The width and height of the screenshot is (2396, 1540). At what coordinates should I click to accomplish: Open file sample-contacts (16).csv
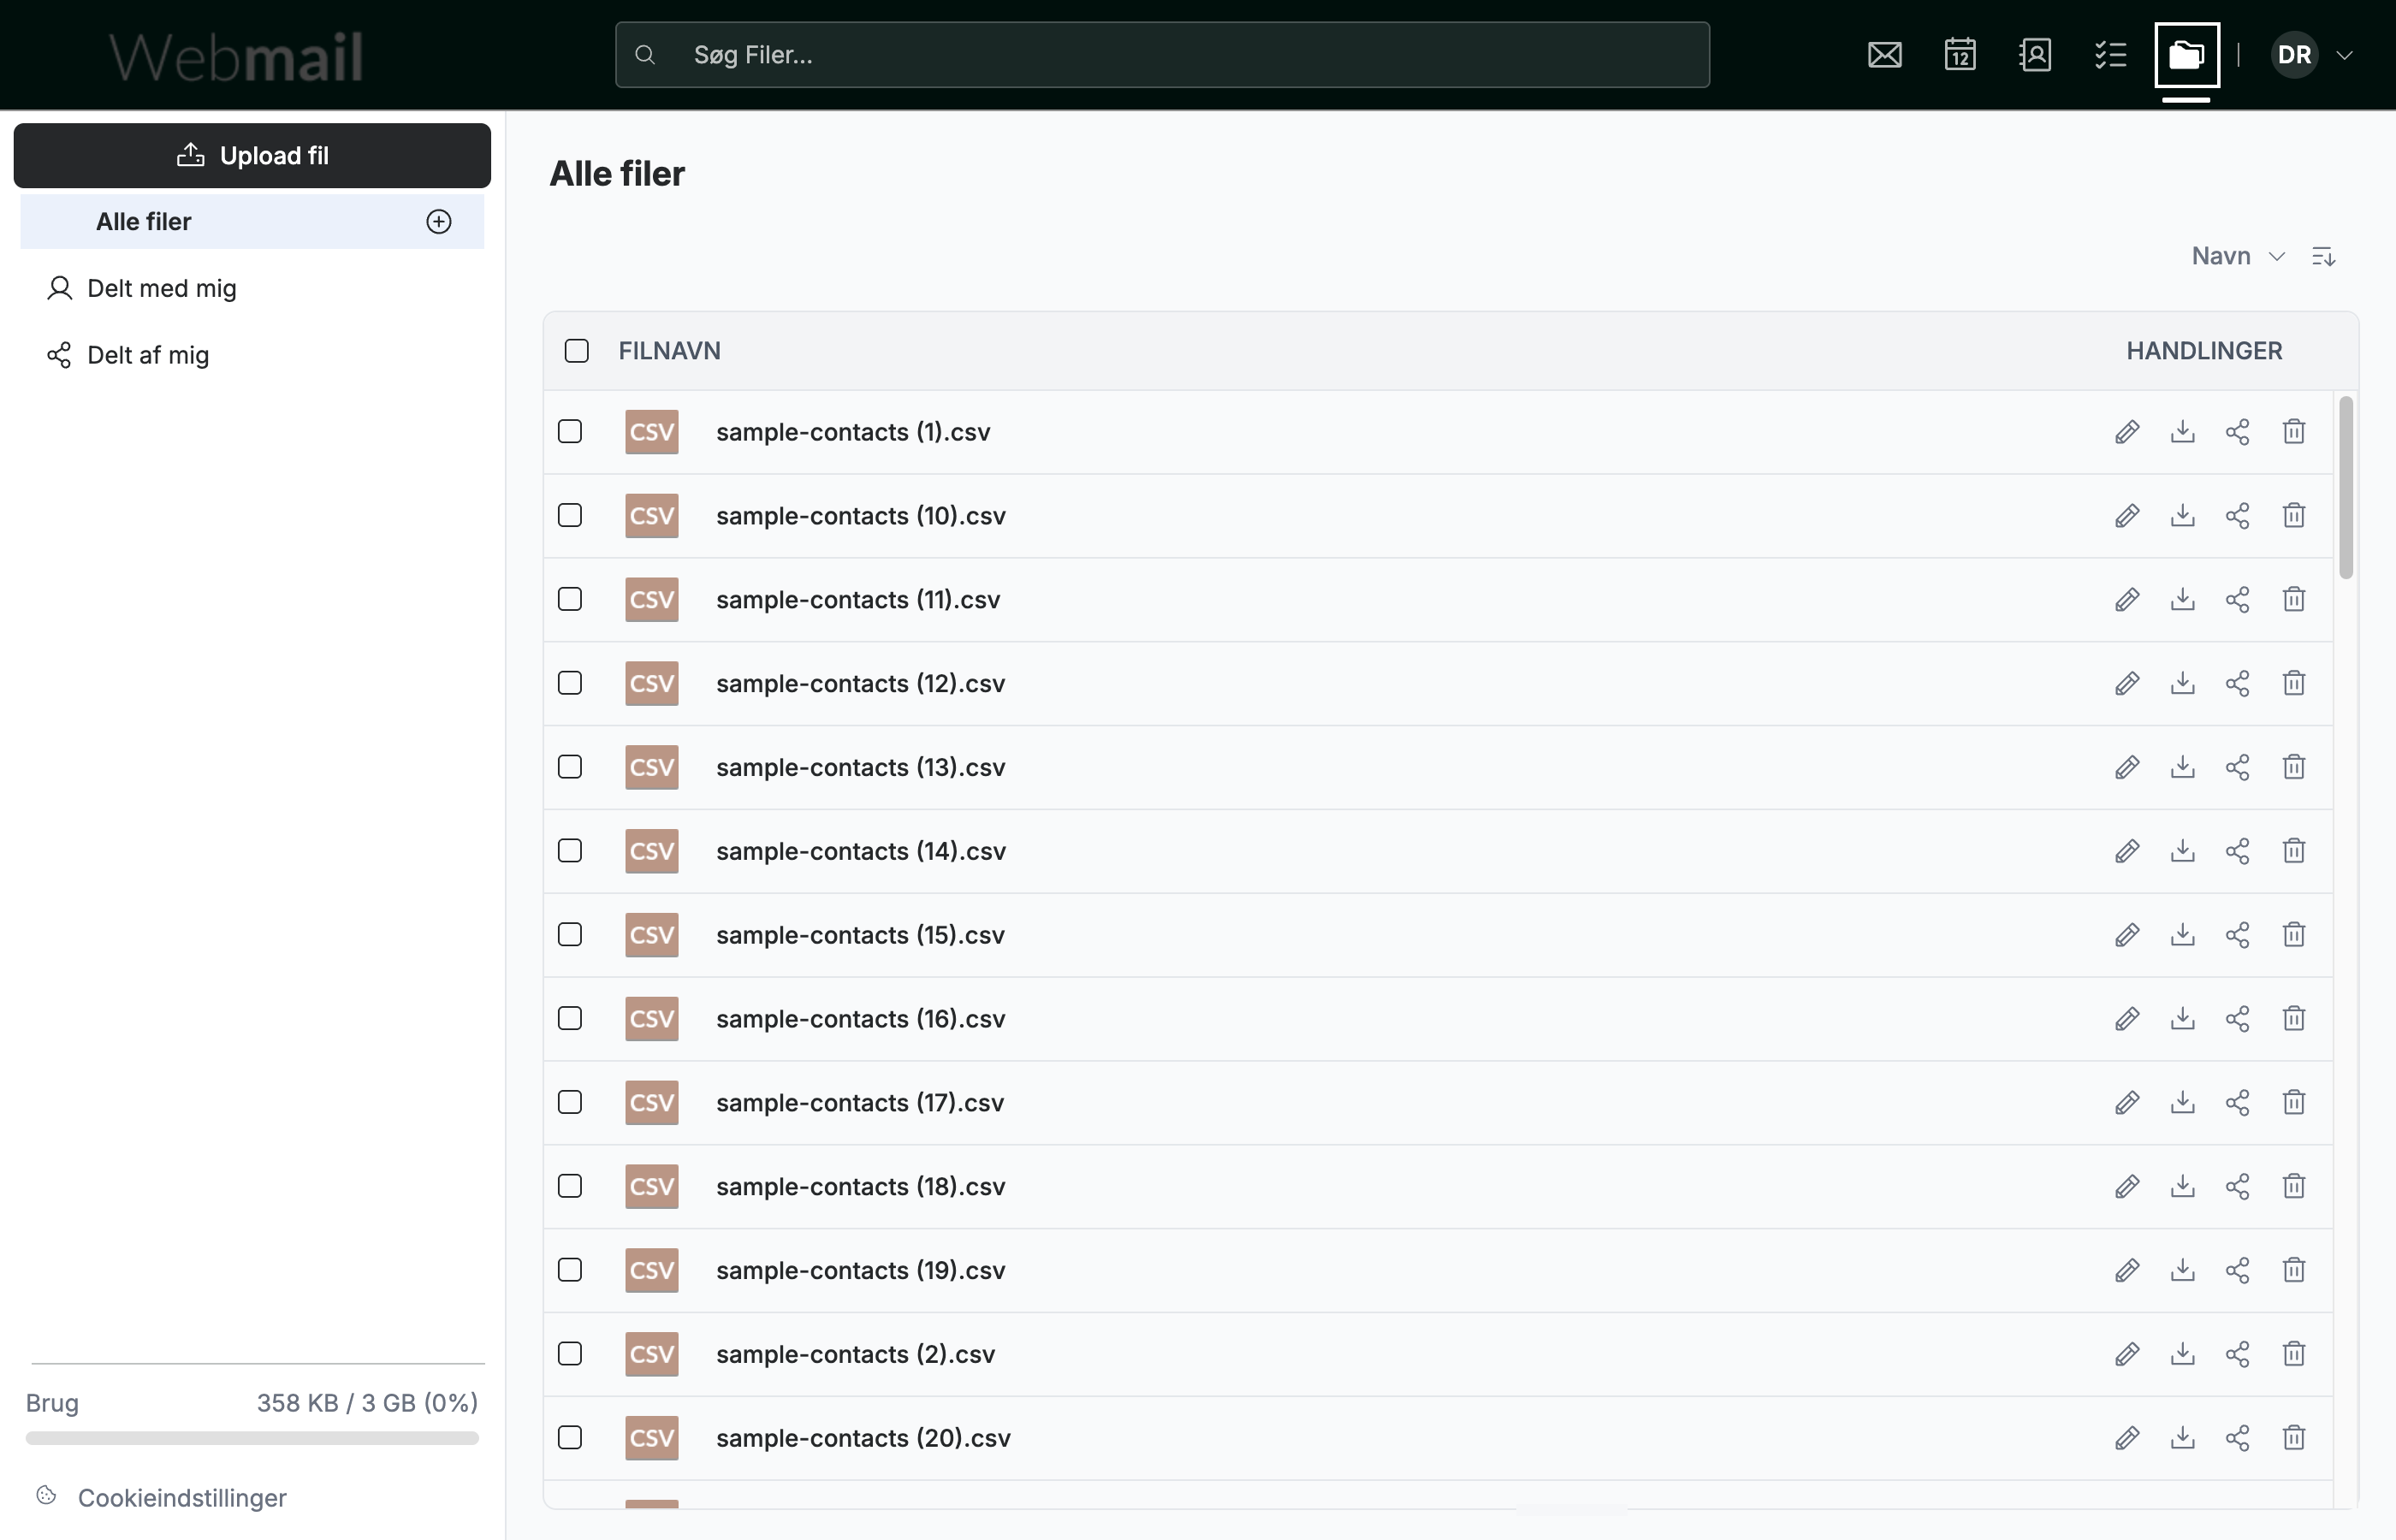coord(861,1019)
